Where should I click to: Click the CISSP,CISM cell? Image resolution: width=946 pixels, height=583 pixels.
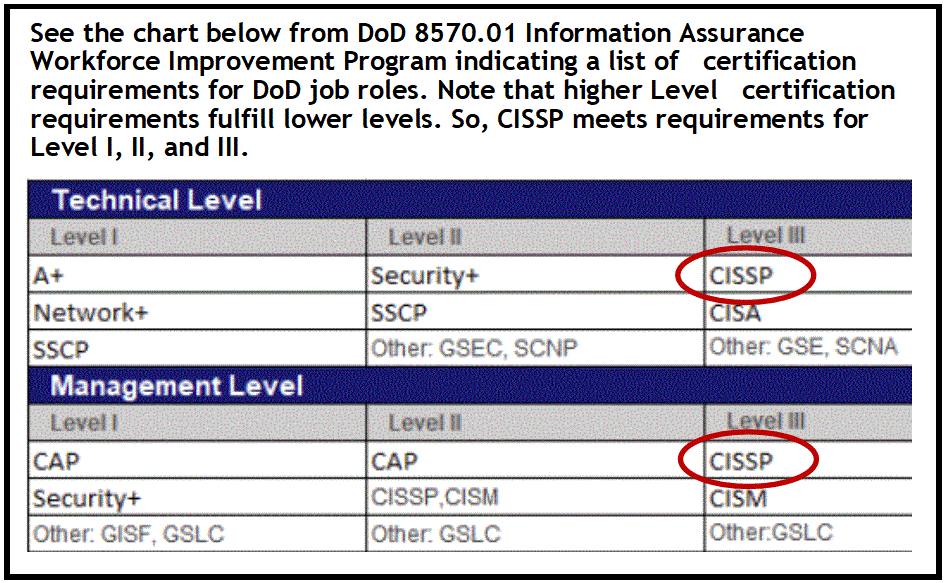point(535,497)
